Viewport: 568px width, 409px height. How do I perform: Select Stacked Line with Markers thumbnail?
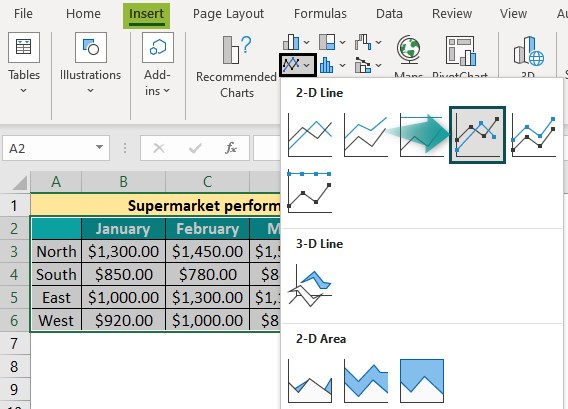534,135
